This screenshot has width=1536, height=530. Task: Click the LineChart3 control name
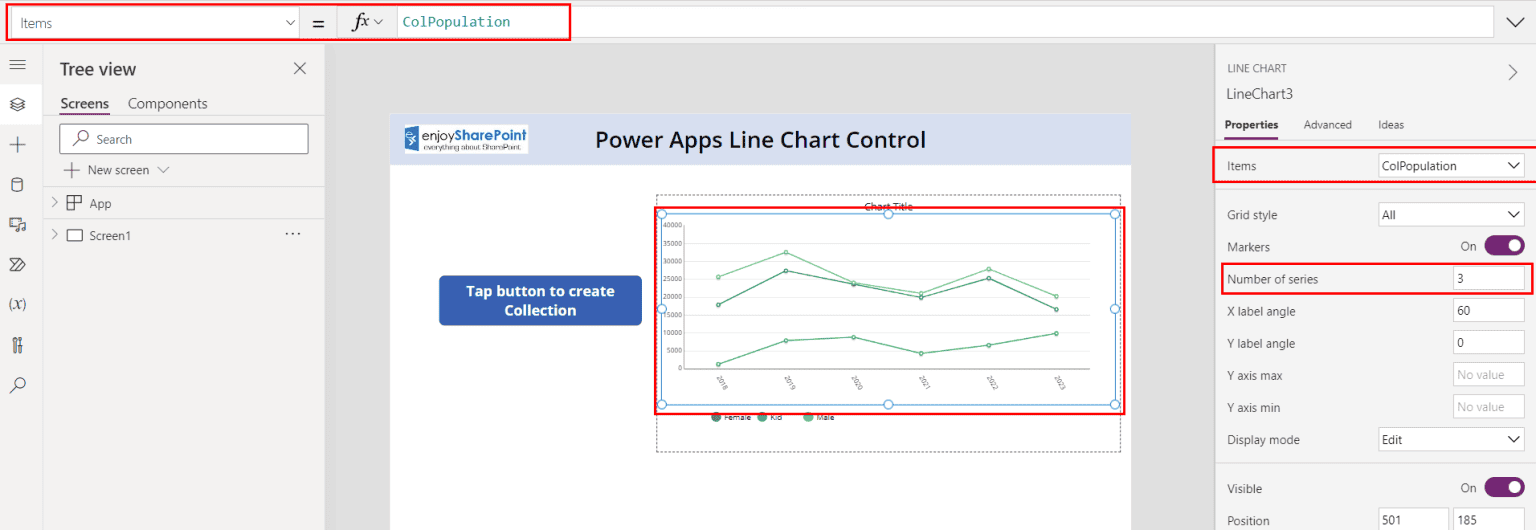point(1259,94)
